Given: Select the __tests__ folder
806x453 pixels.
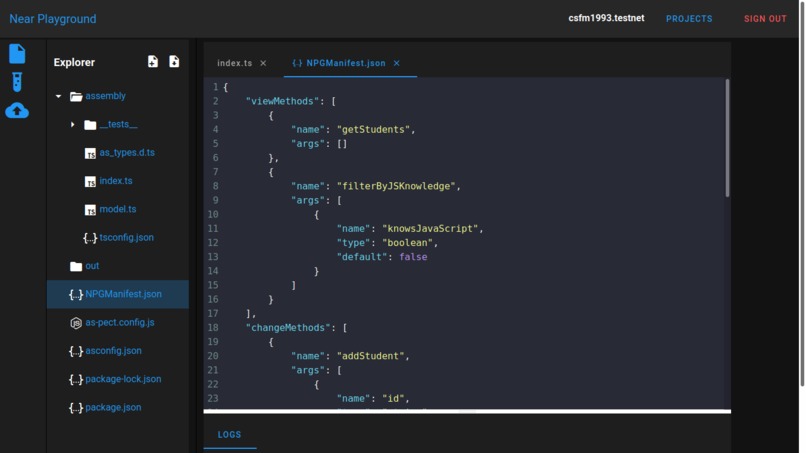Looking at the screenshot, I should click(118, 124).
